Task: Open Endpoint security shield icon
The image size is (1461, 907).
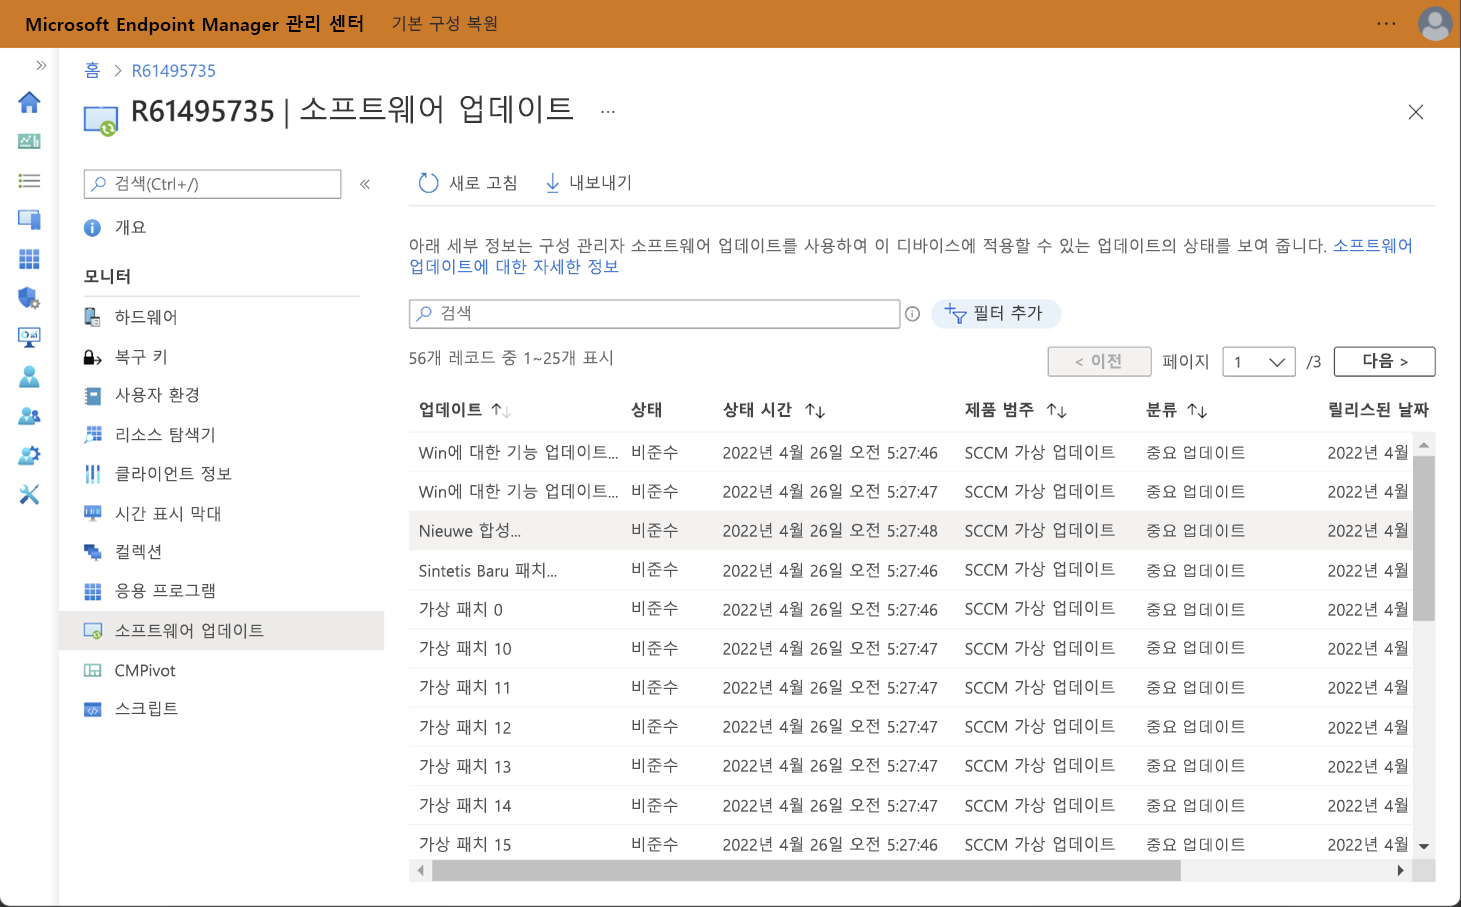Action: tap(29, 298)
